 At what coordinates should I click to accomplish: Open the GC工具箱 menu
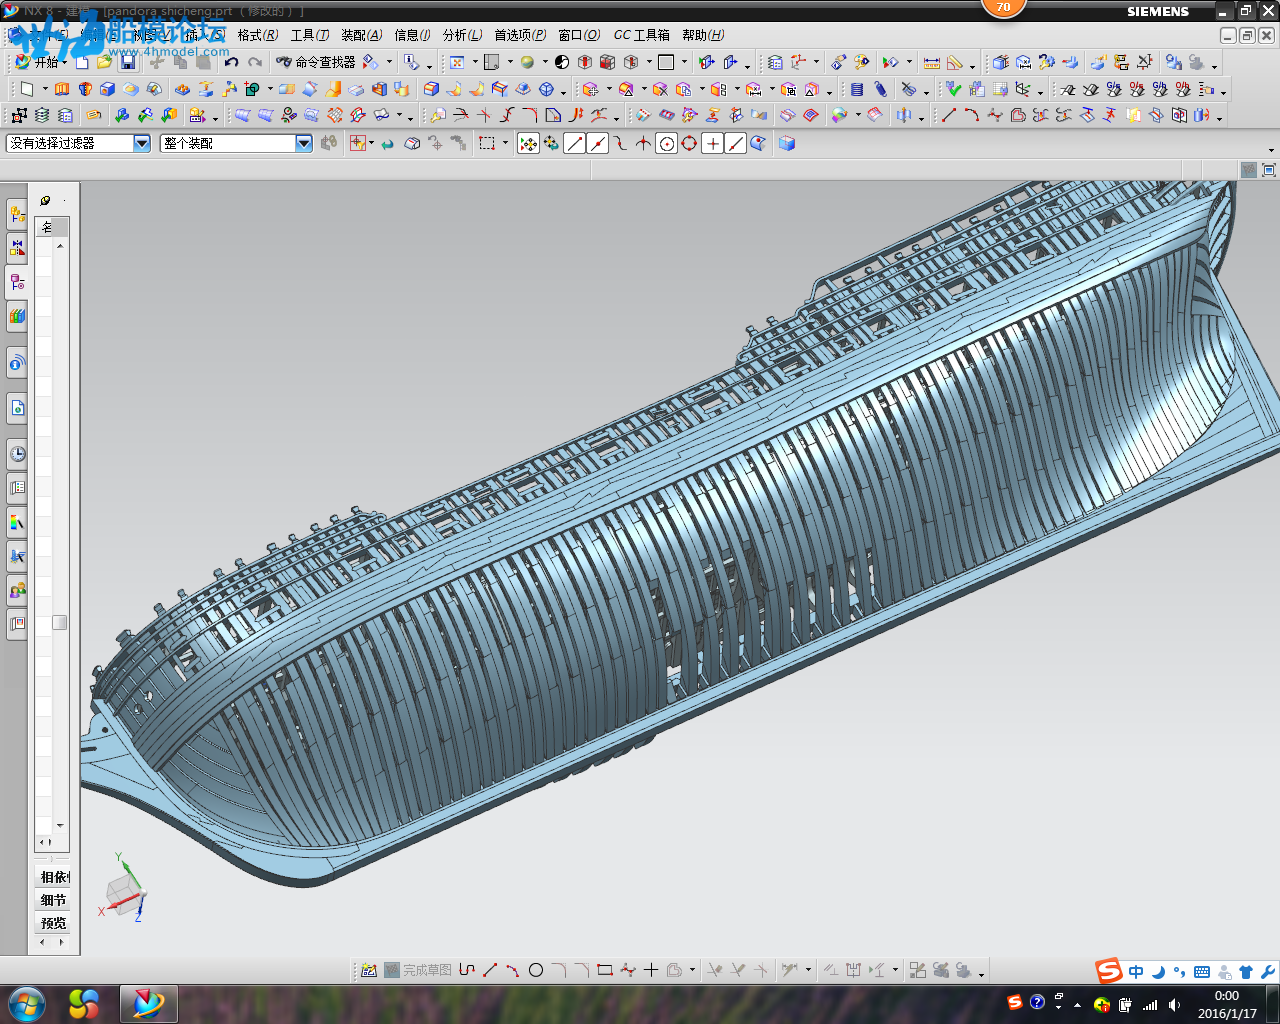(x=641, y=35)
